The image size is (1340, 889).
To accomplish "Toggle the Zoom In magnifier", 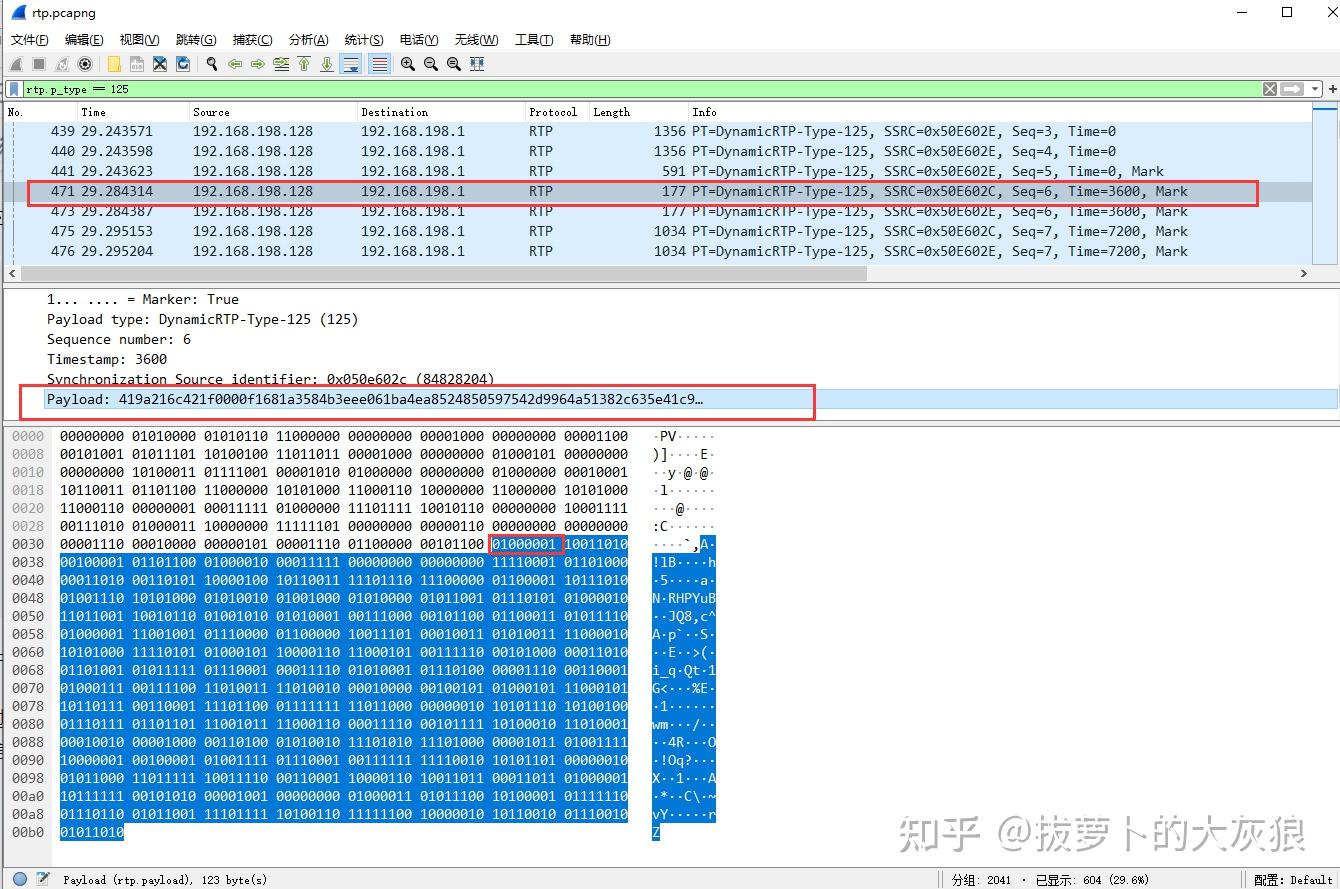I will coord(407,64).
